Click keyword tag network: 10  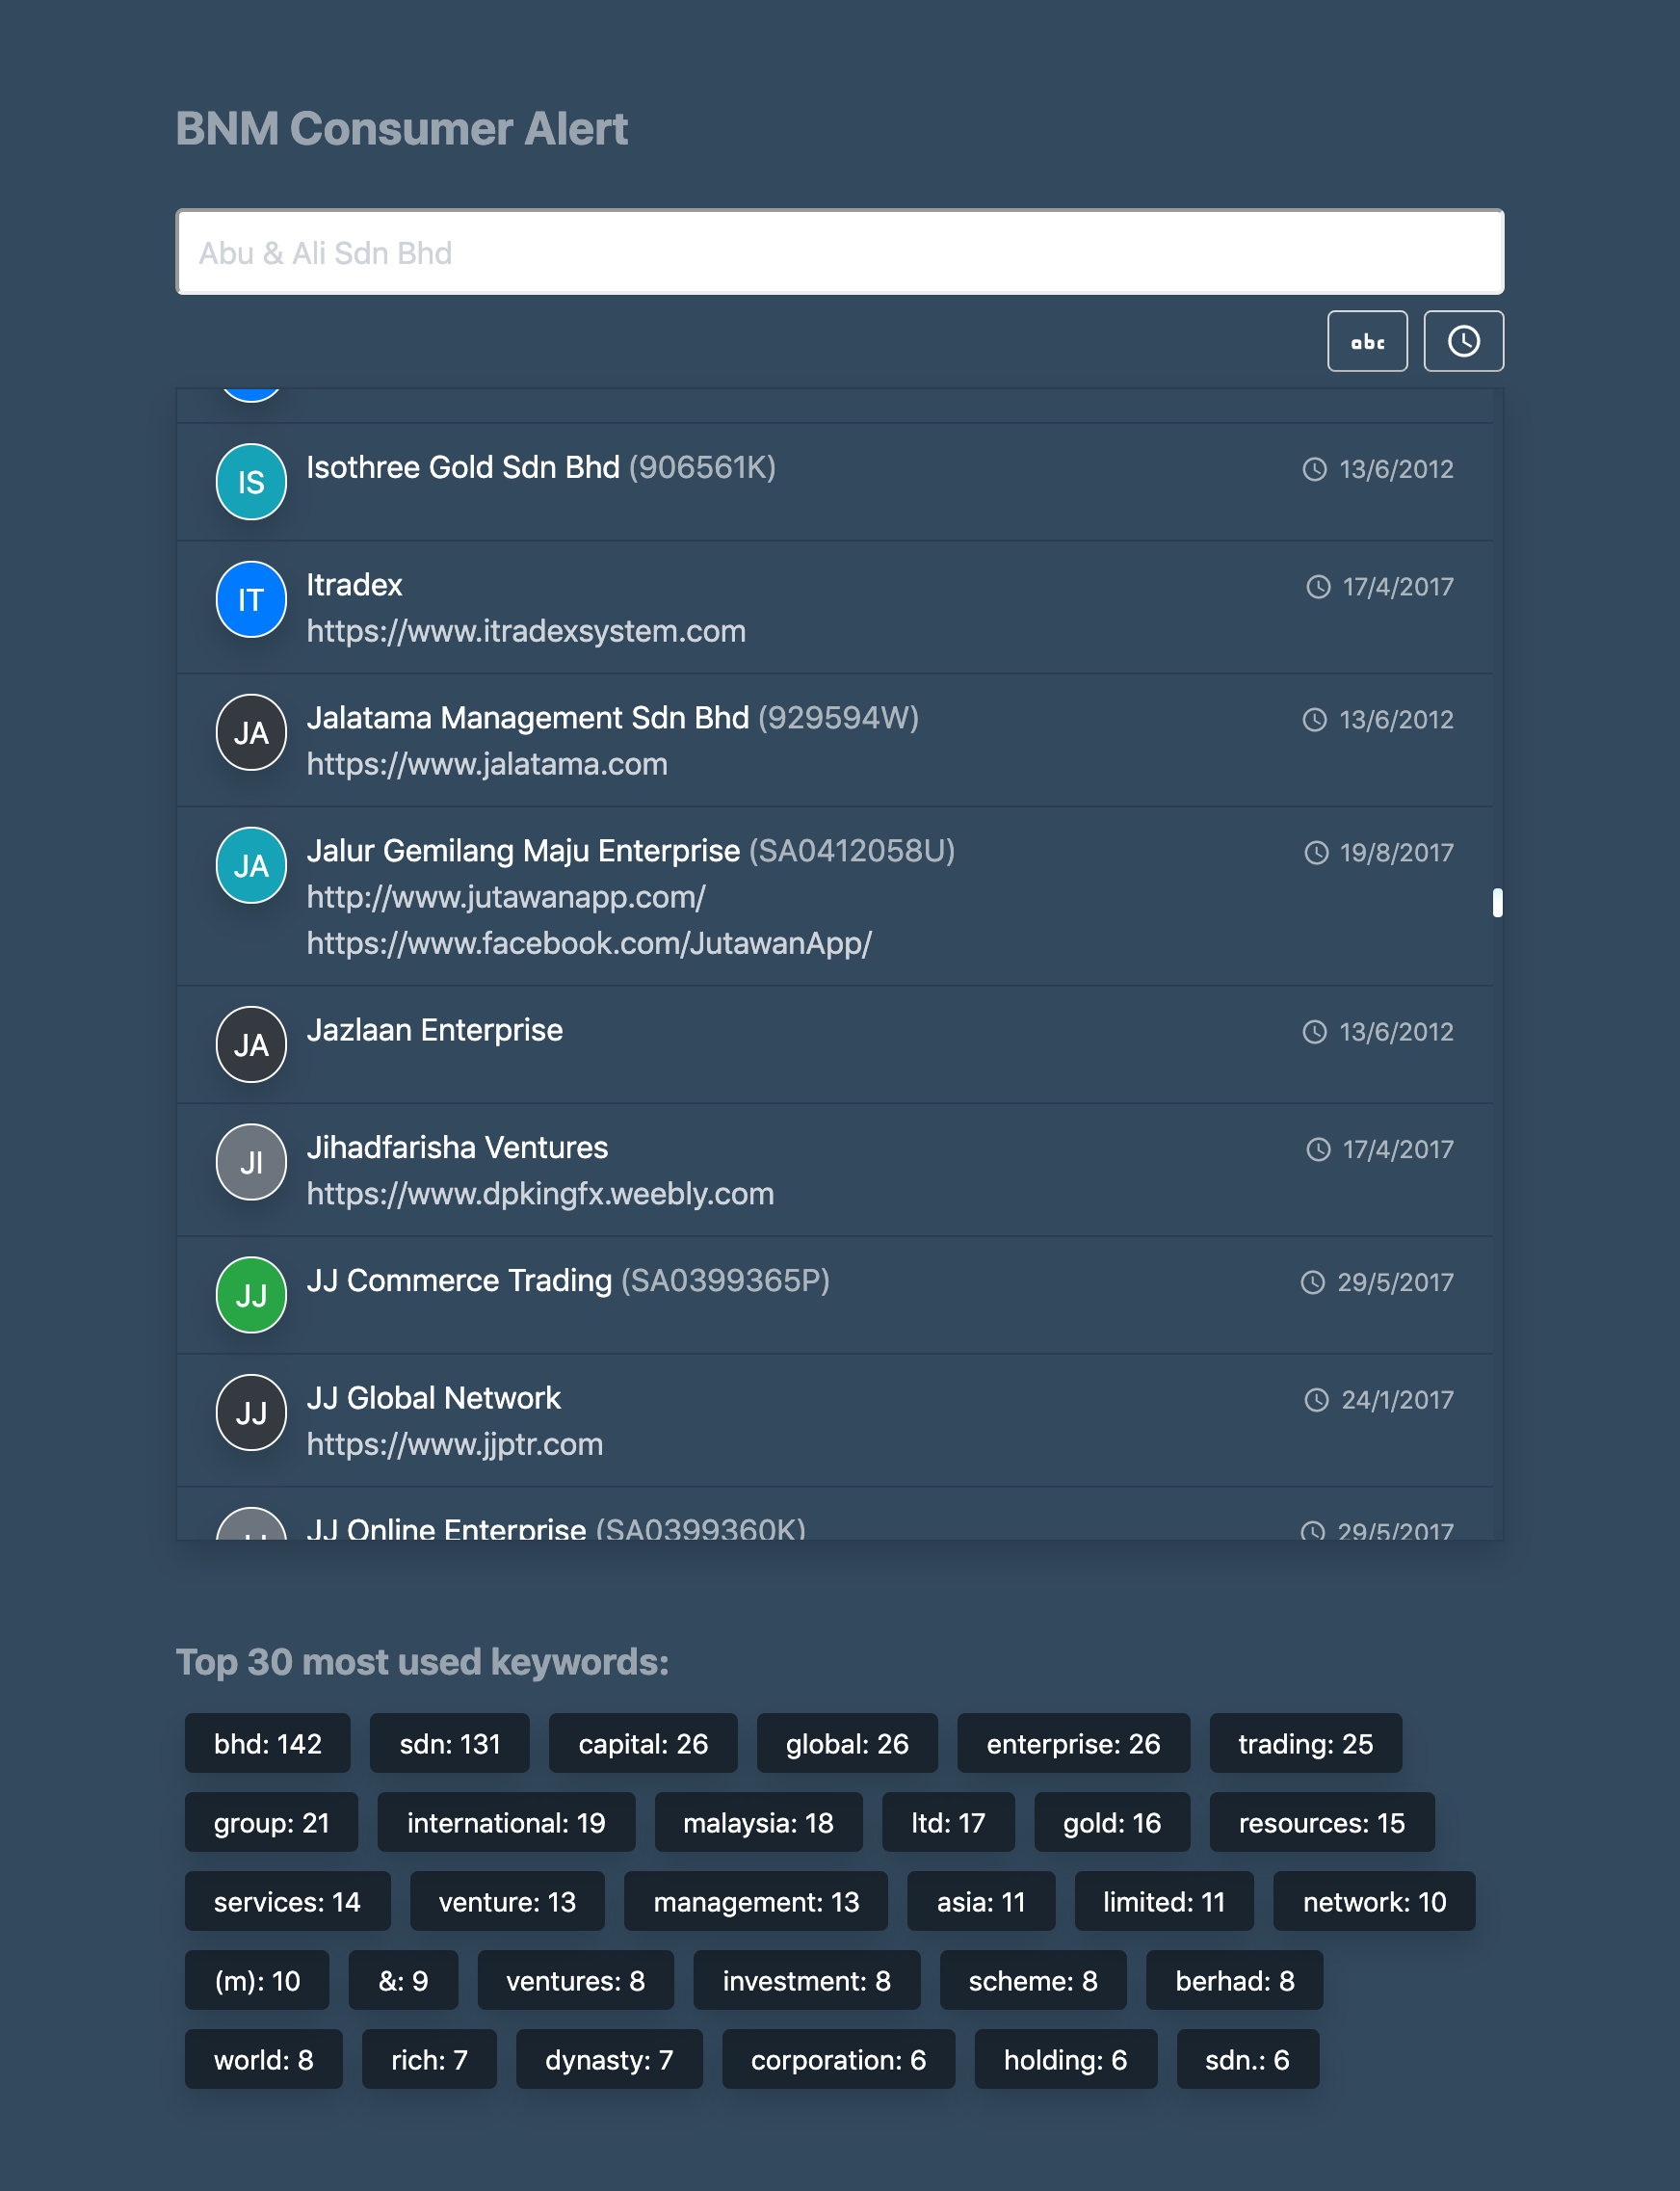pyautogui.click(x=1374, y=1901)
